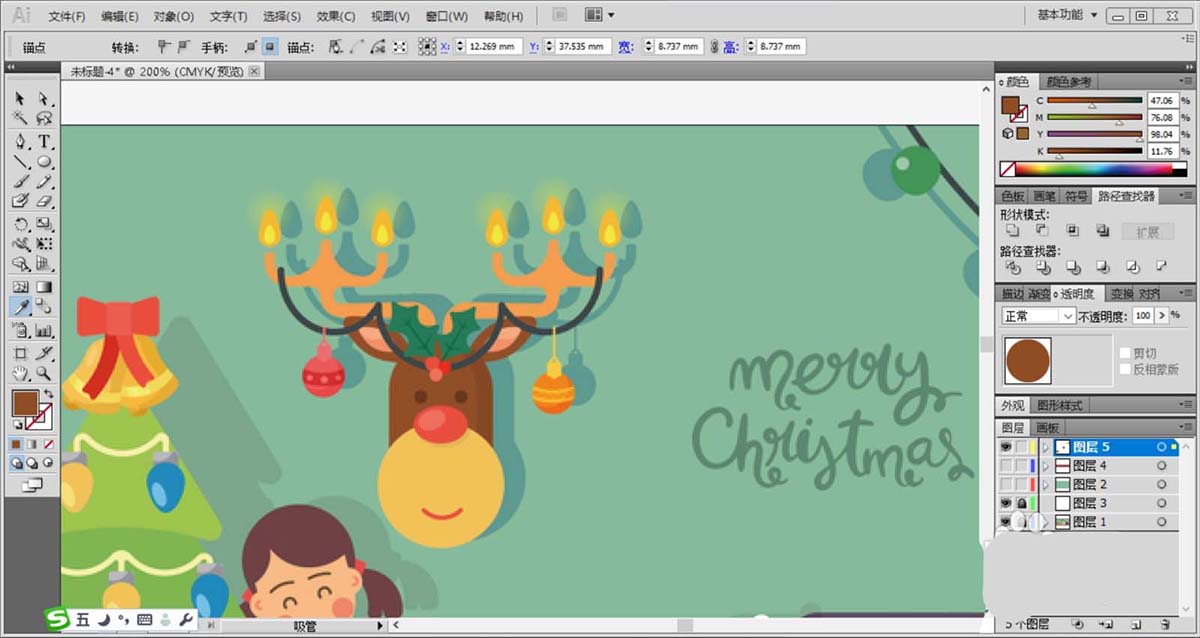Screen dimensions: 1200x638
Task: Open the Layers panel flyout menu
Action: (1184, 427)
